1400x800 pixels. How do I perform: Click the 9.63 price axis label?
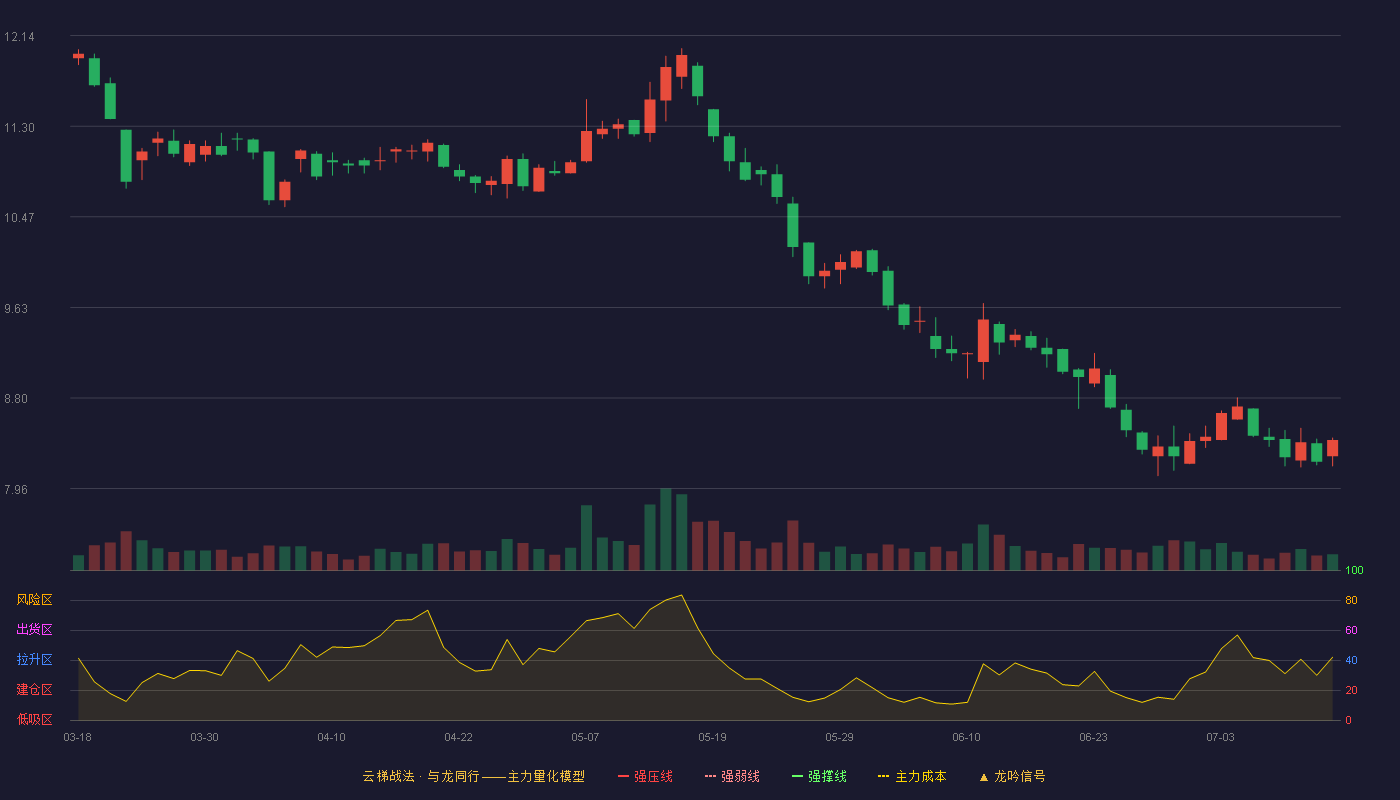coord(16,309)
